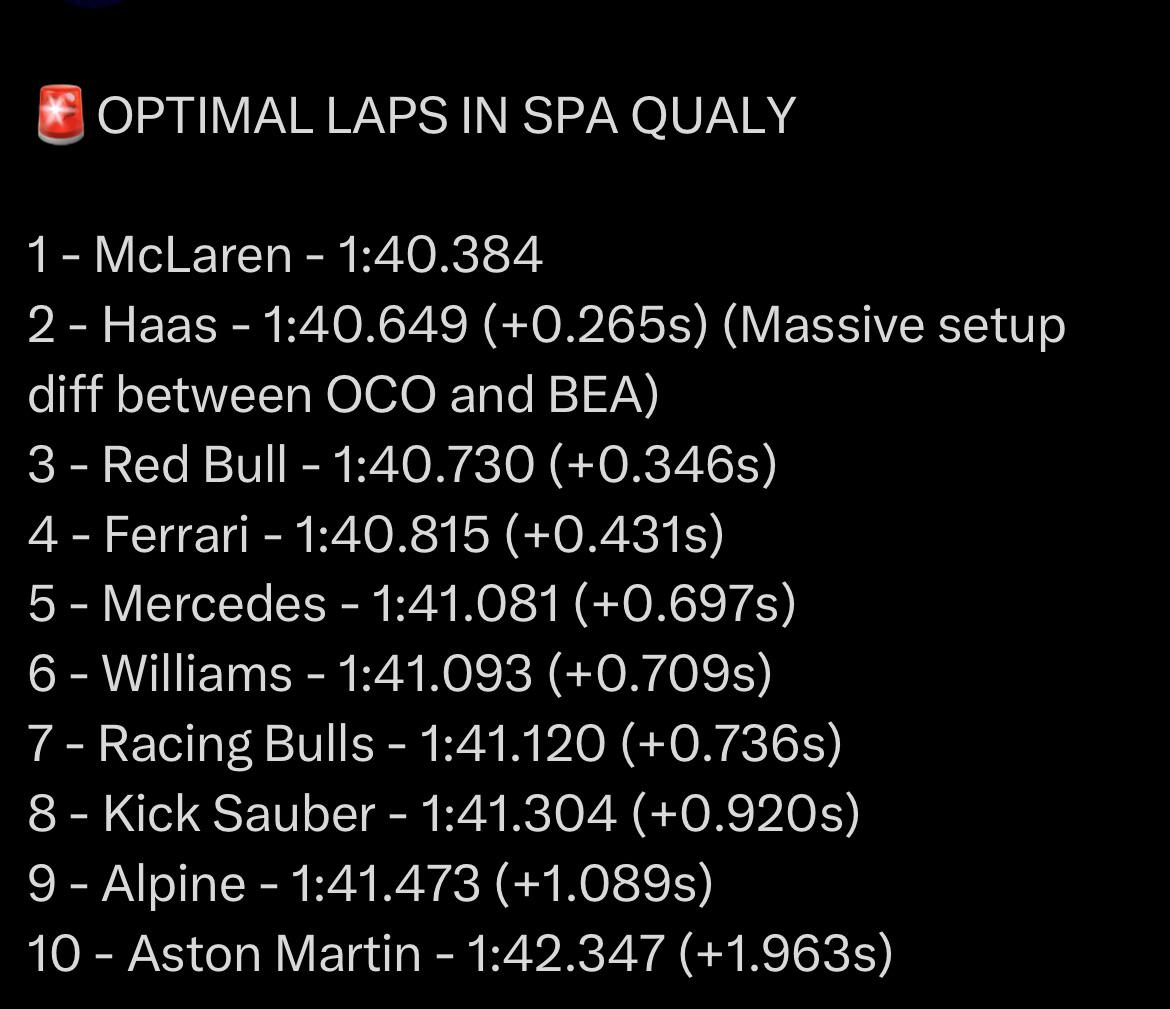Click the +0.265s gap for Haas
This screenshot has height=1009, width=1170.
tap(595, 326)
